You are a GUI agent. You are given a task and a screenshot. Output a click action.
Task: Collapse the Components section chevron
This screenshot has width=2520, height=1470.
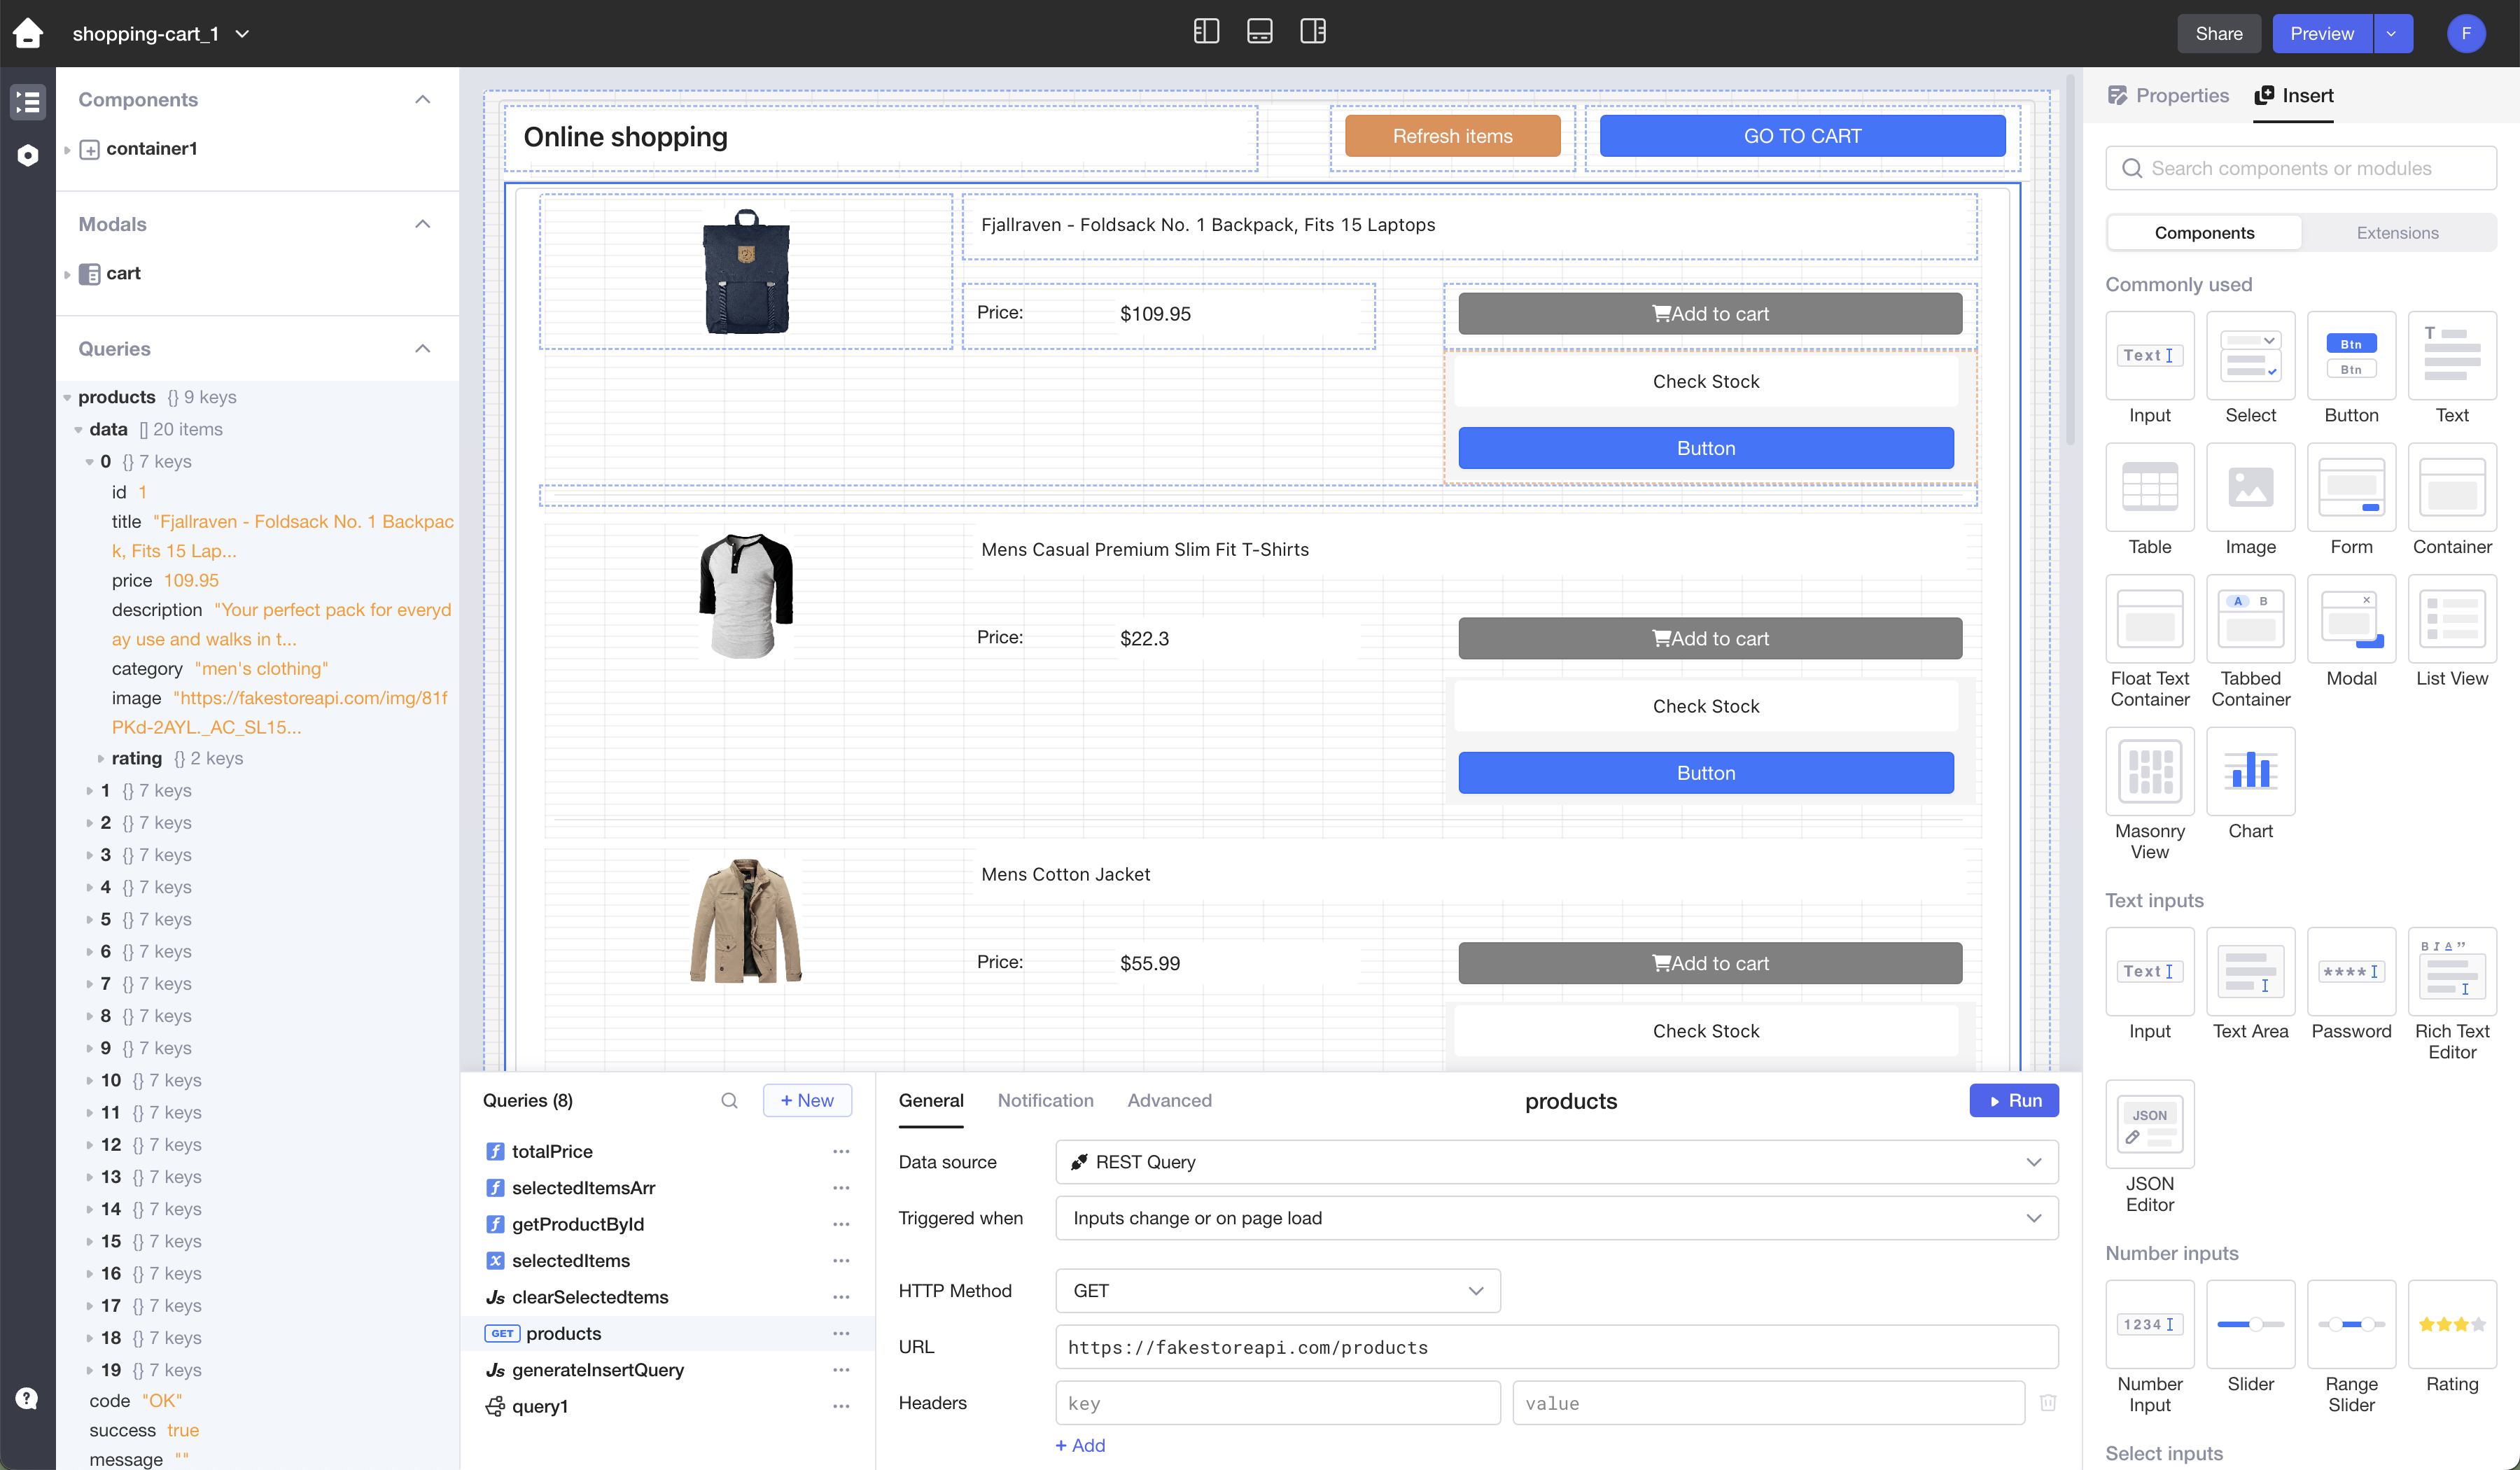point(423,99)
